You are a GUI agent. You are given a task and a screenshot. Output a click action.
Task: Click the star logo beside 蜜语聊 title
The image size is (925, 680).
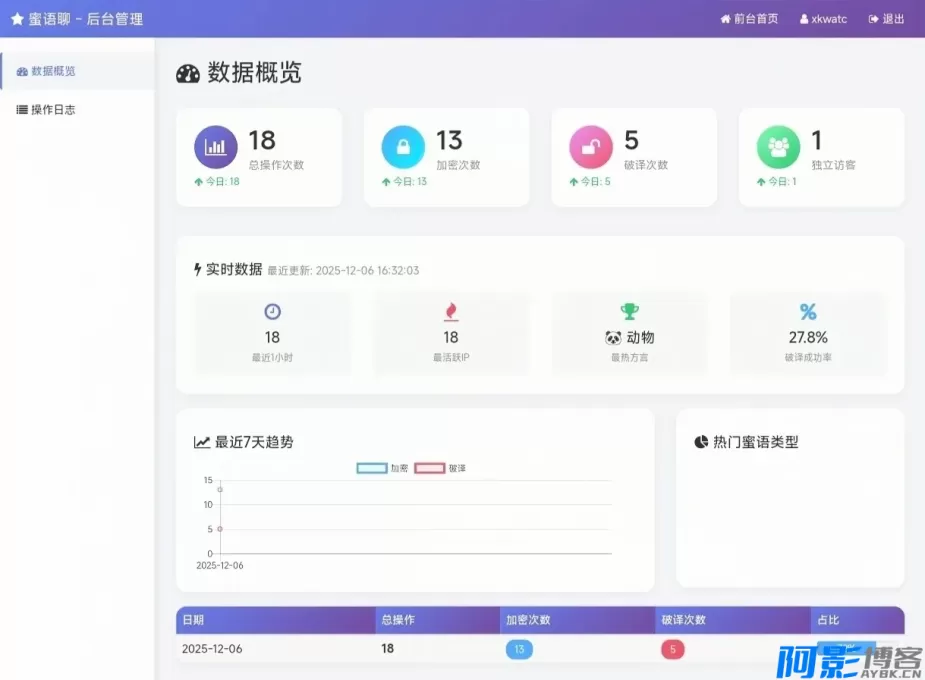click(18, 17)
